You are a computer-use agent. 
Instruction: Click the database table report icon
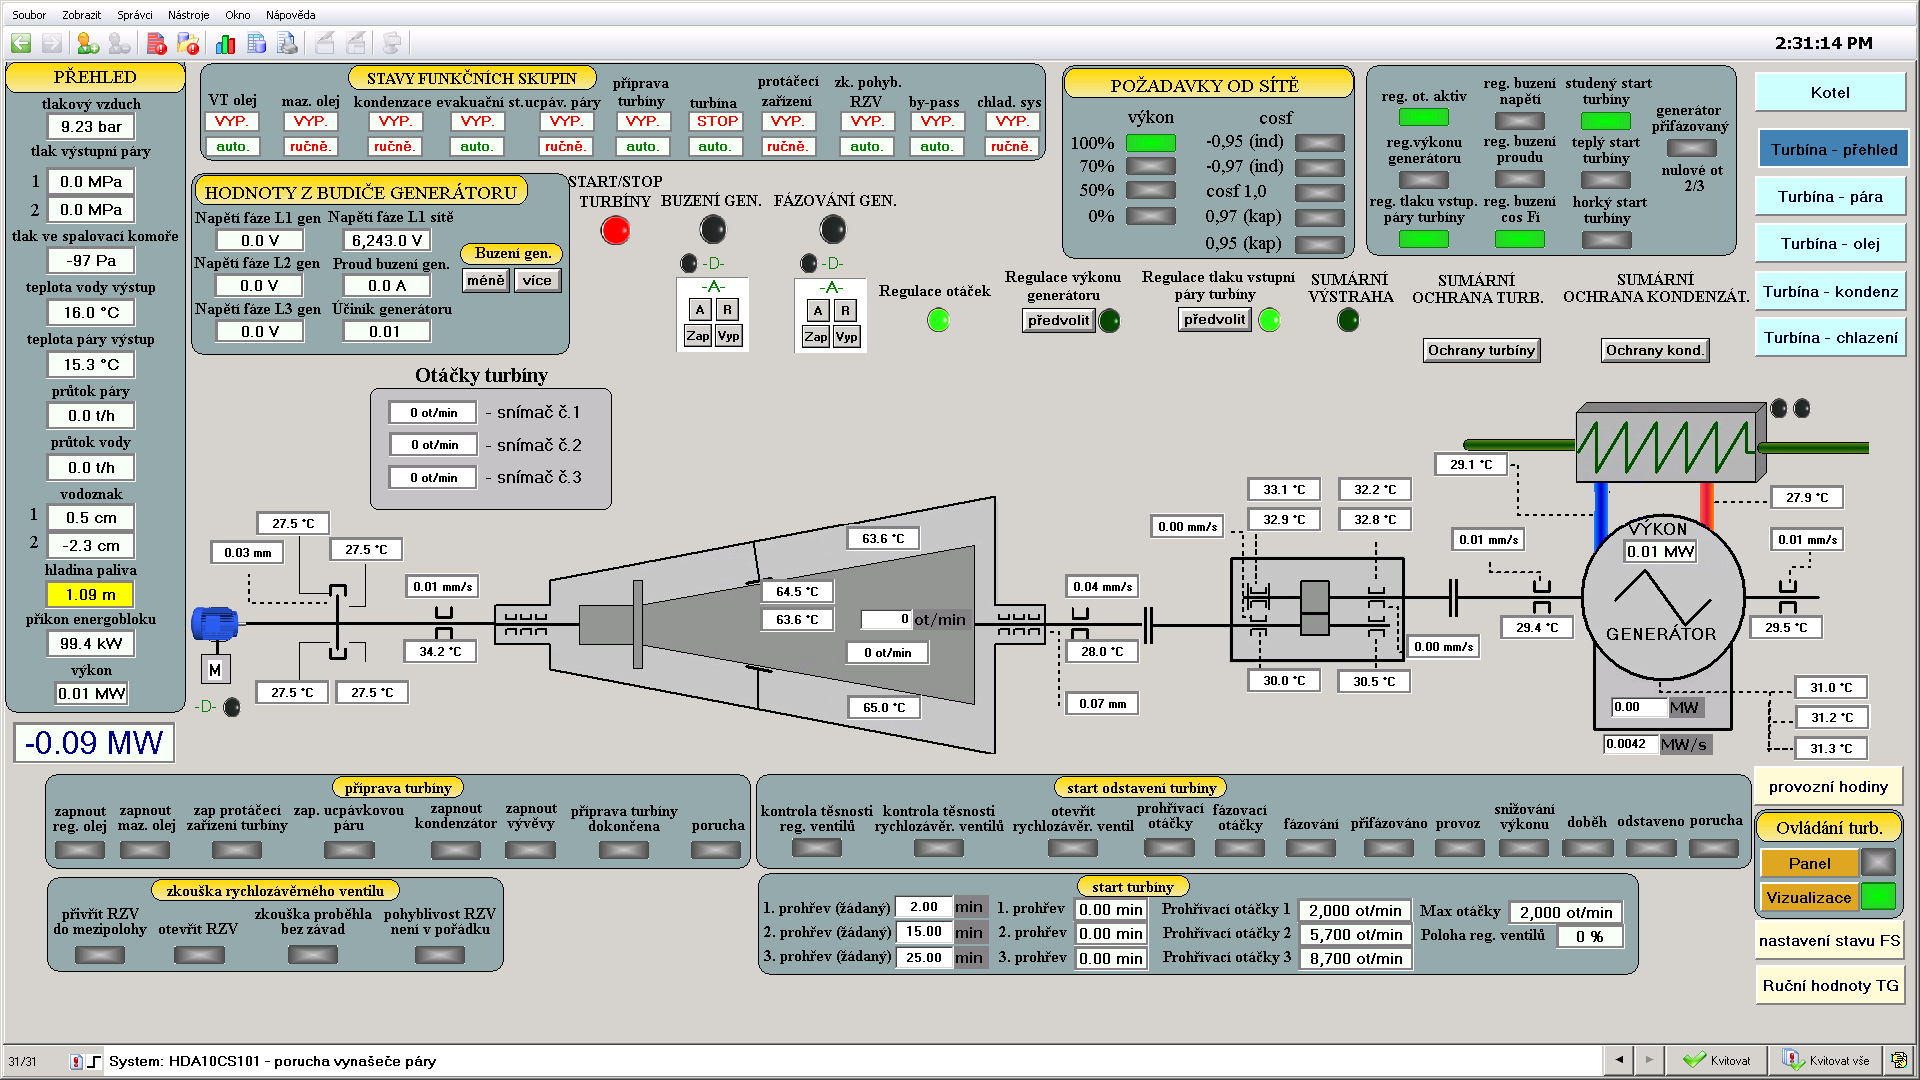pos(257,43)
